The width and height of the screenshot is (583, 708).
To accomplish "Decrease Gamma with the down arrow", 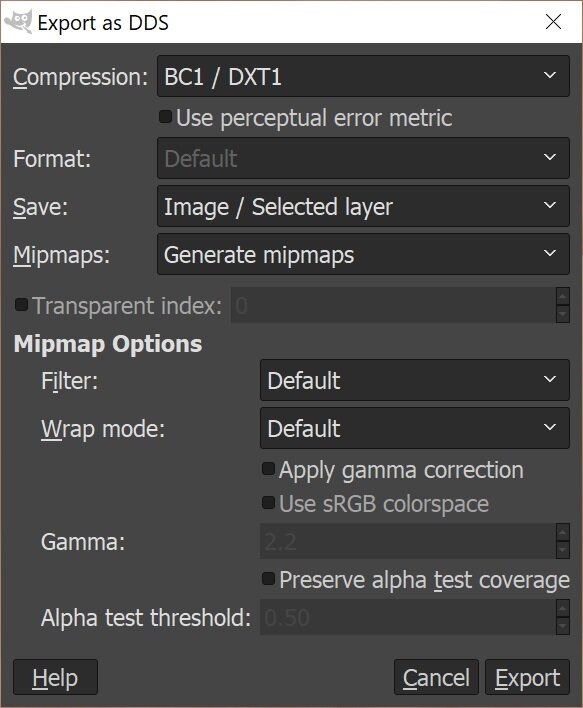I will tap(563, 550).
